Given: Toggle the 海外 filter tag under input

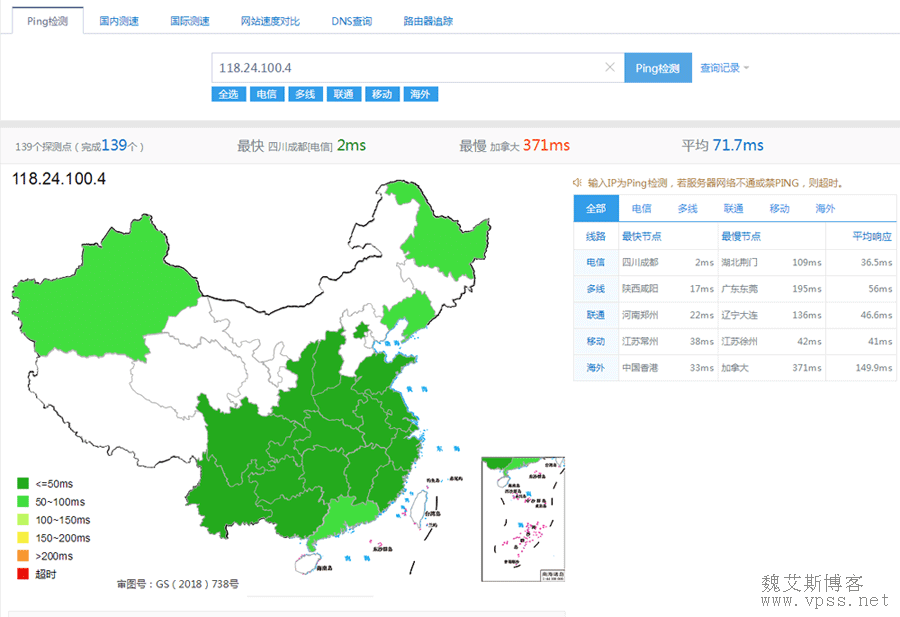Looking at the screenshot, I should point(420,94).
